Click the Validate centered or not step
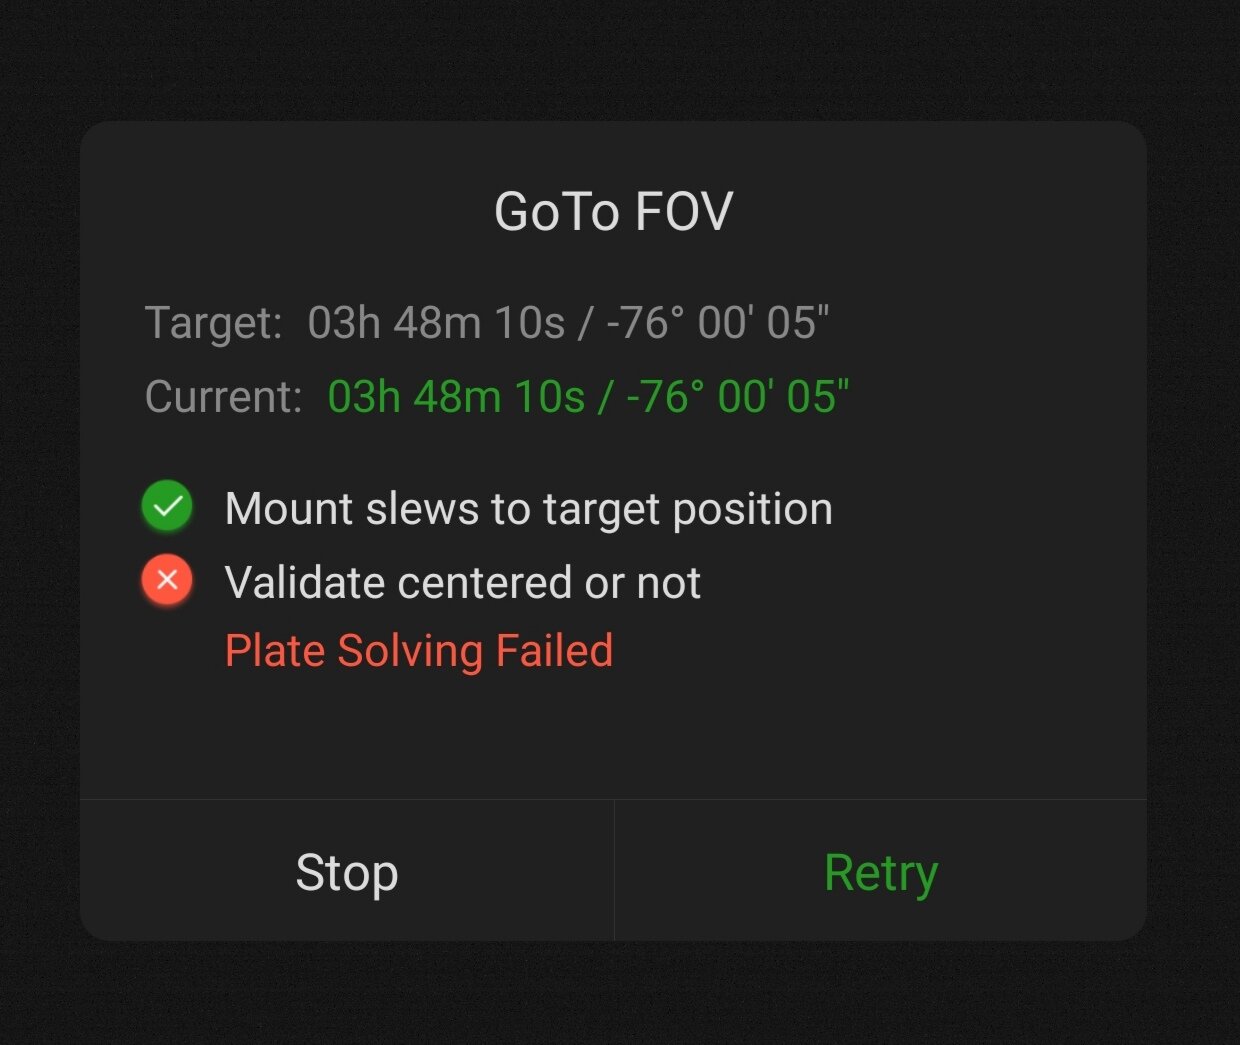 [462, 583]
